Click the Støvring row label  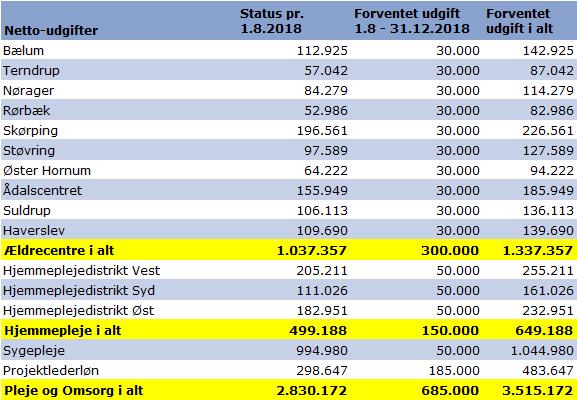coord(29,151)
